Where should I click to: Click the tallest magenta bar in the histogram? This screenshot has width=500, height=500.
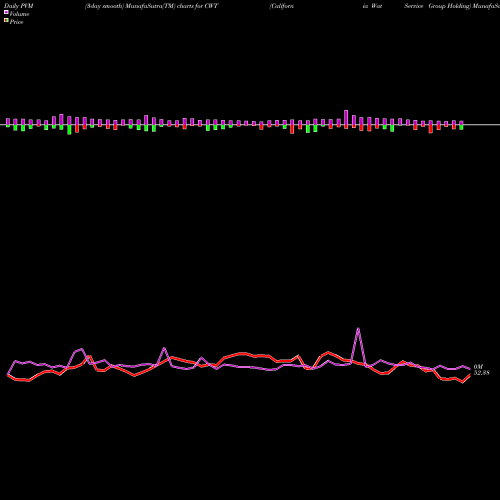click(346, 117)
